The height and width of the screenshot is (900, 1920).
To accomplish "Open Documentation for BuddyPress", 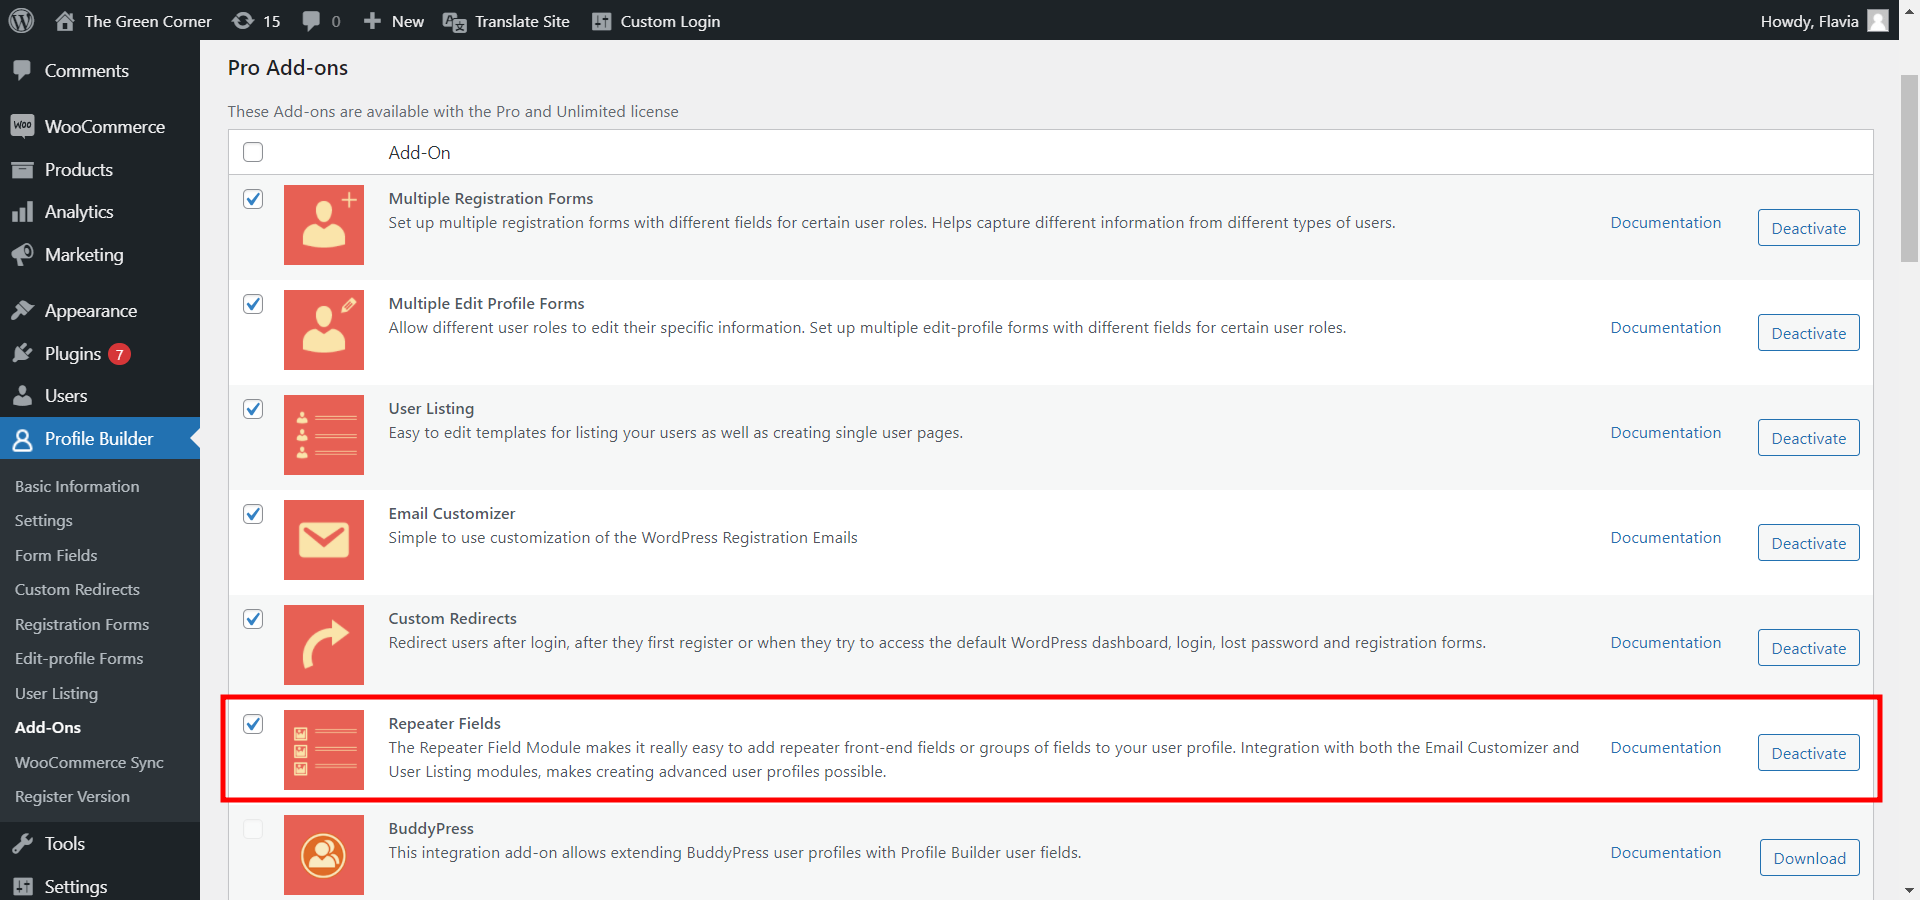I will click(x=1665, y=853).
